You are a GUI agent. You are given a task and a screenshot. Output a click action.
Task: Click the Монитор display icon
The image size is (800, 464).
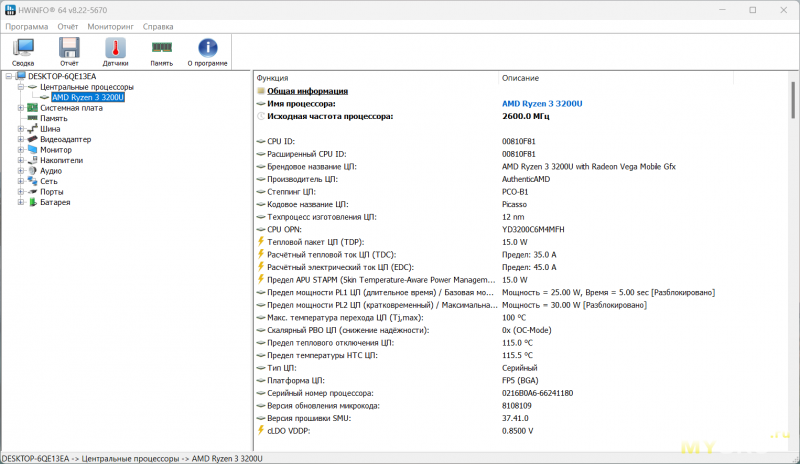[x=33, y=150]
